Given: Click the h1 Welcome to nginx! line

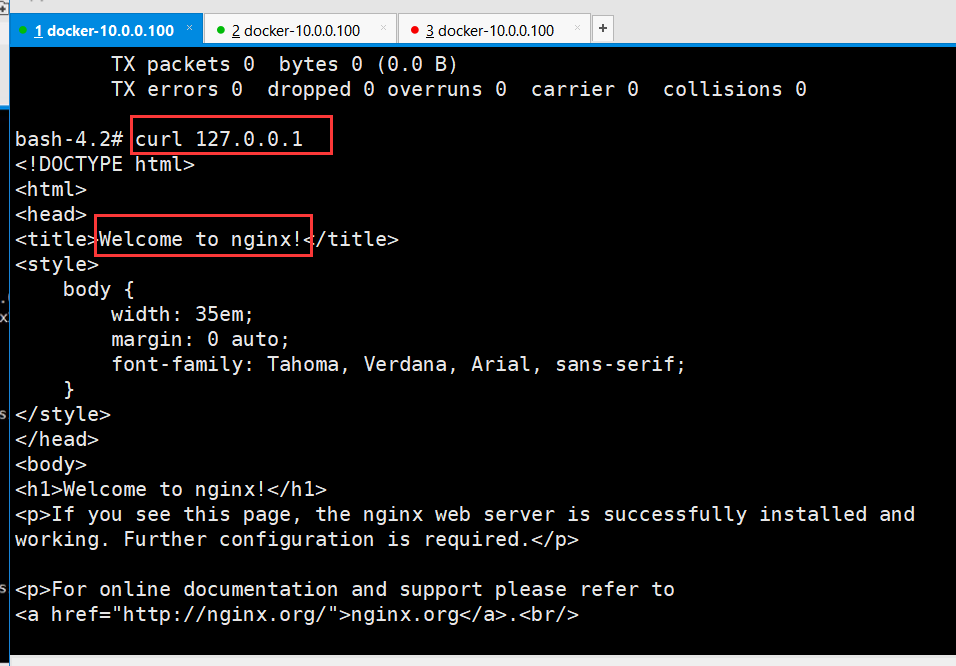Looking at the screenshot, I should click(170, 489).
